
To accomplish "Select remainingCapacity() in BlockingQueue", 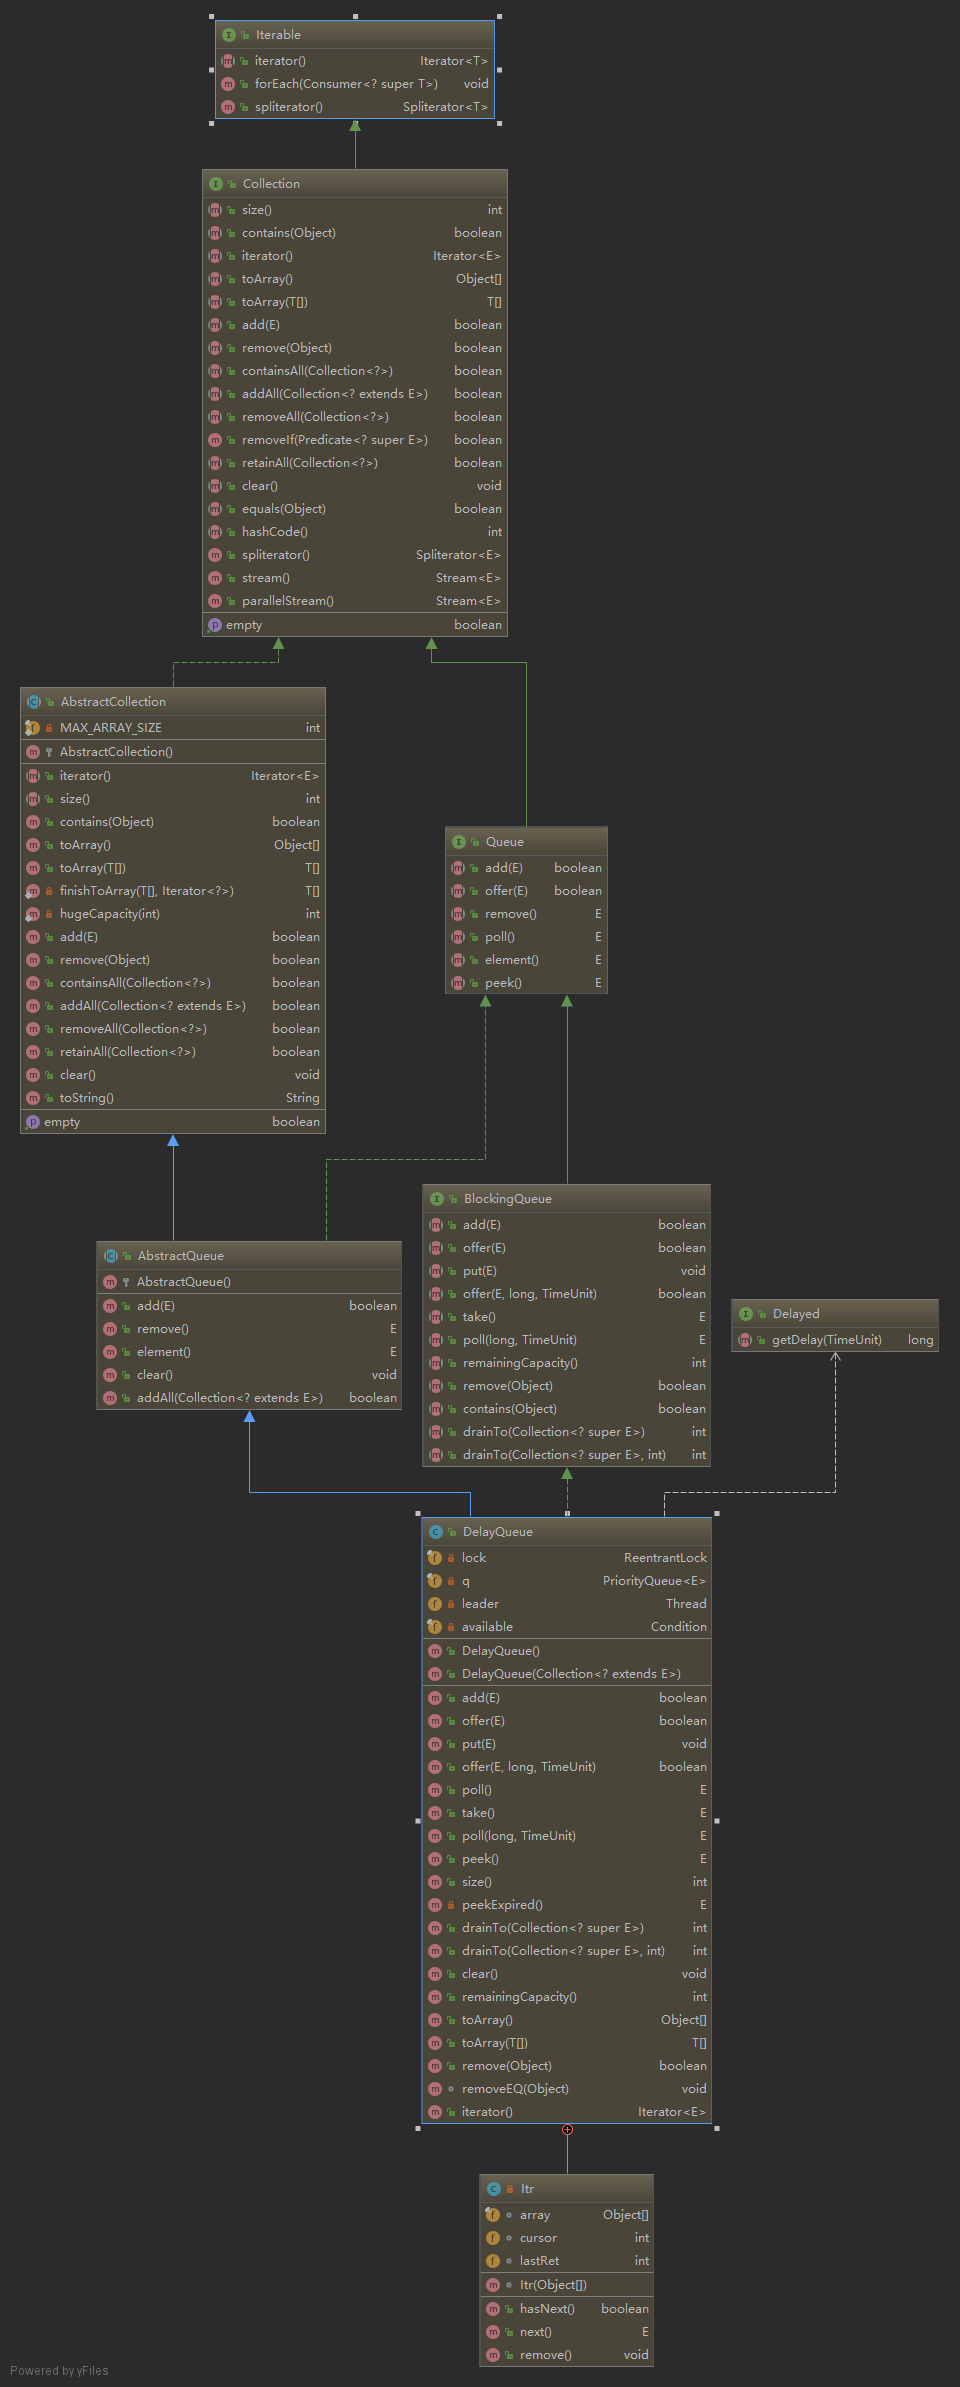I will [x=520, y=1363].
